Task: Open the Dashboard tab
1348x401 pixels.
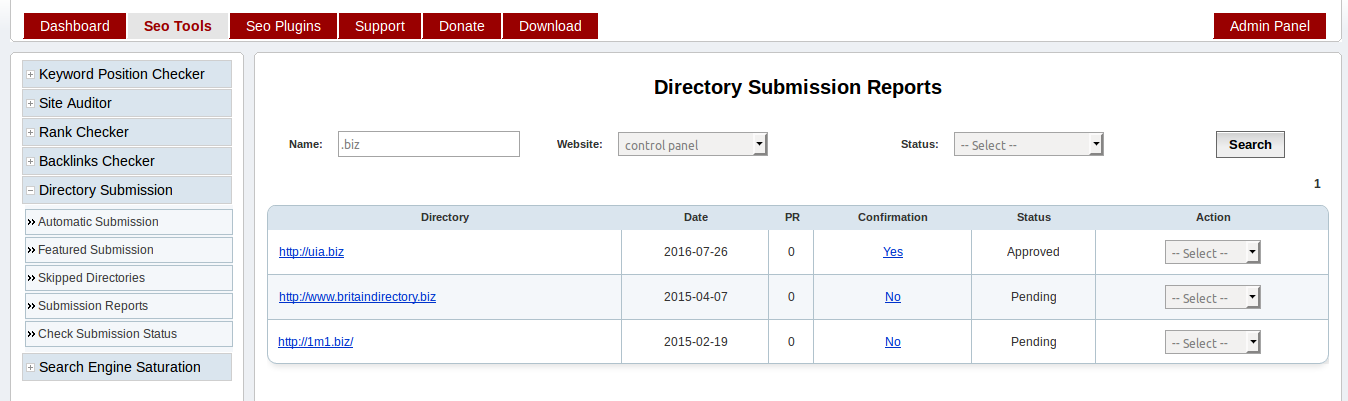Action: pyautogui.click(x=75, y=26)
